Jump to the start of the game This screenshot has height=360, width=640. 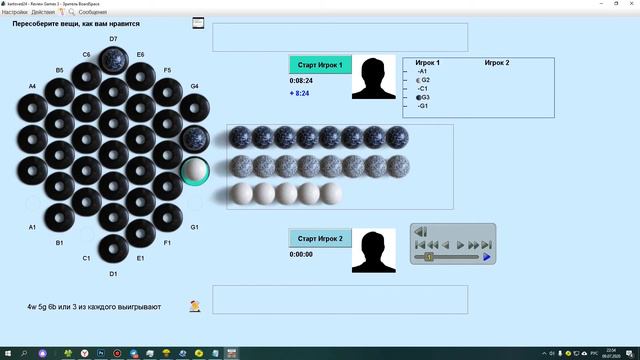click(420, 245)
